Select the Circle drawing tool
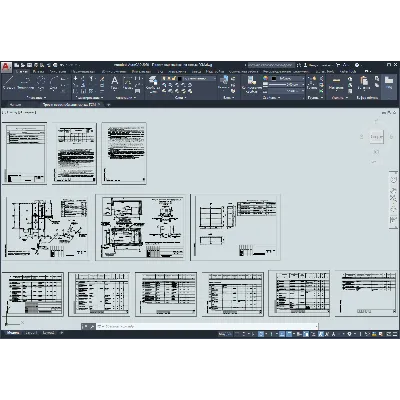The height and width of the screenshot is (400, 400). click(x=41, y=83)
